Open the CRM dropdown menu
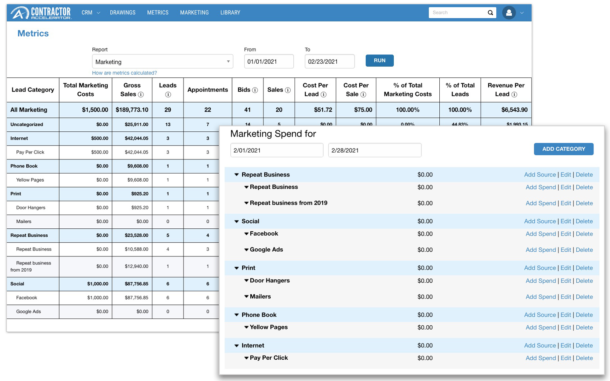 91,12
